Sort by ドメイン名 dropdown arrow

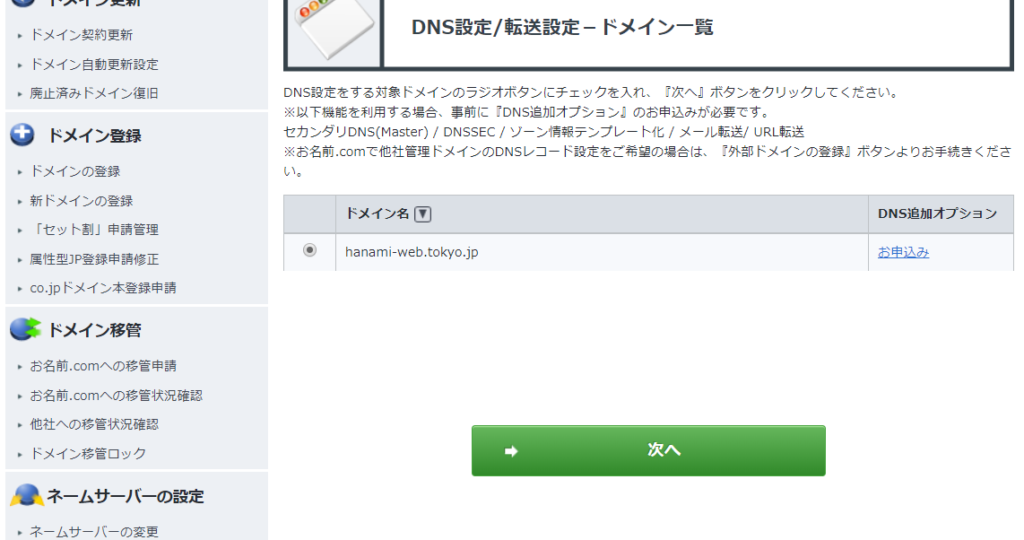click(x=423, y=214)
